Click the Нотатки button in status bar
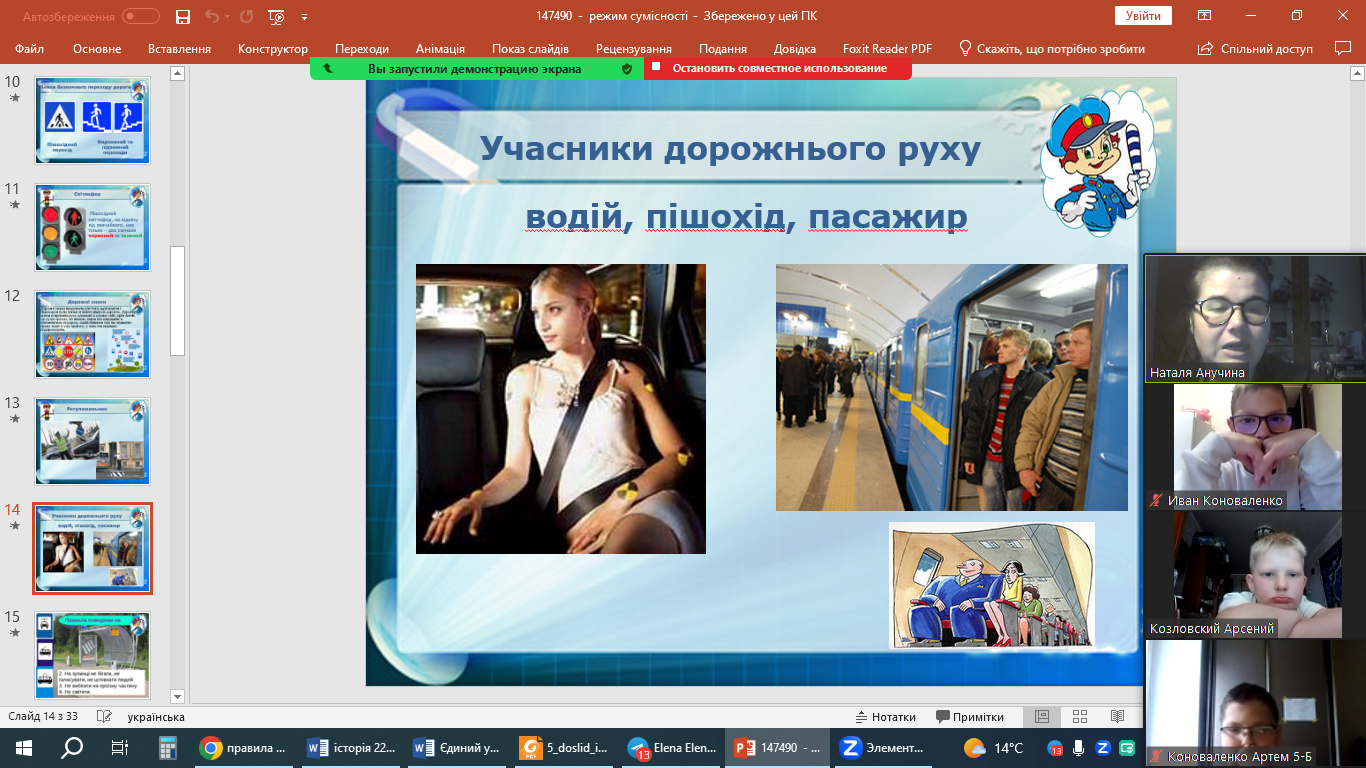This screenshot has height=768, width=1366. 885,717
